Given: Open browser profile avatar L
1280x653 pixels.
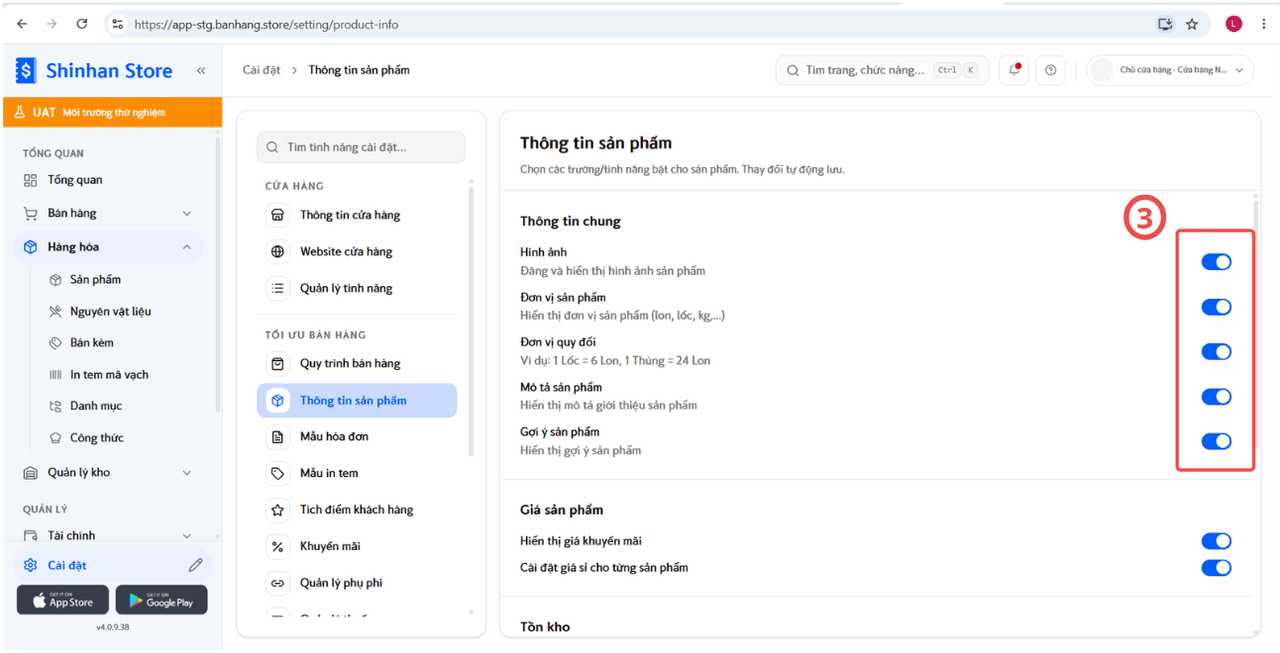Looking at the screenshot, I should (1234, 24).
